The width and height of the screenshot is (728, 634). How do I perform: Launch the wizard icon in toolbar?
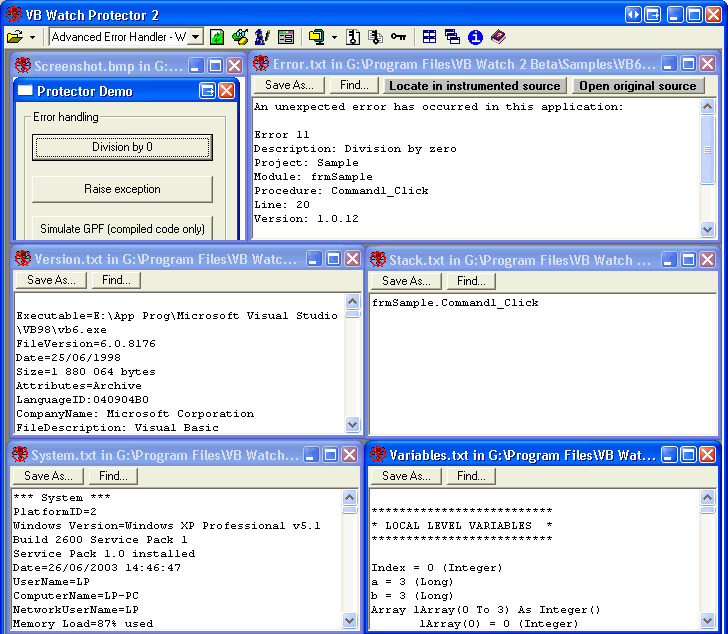coord(262,37)
